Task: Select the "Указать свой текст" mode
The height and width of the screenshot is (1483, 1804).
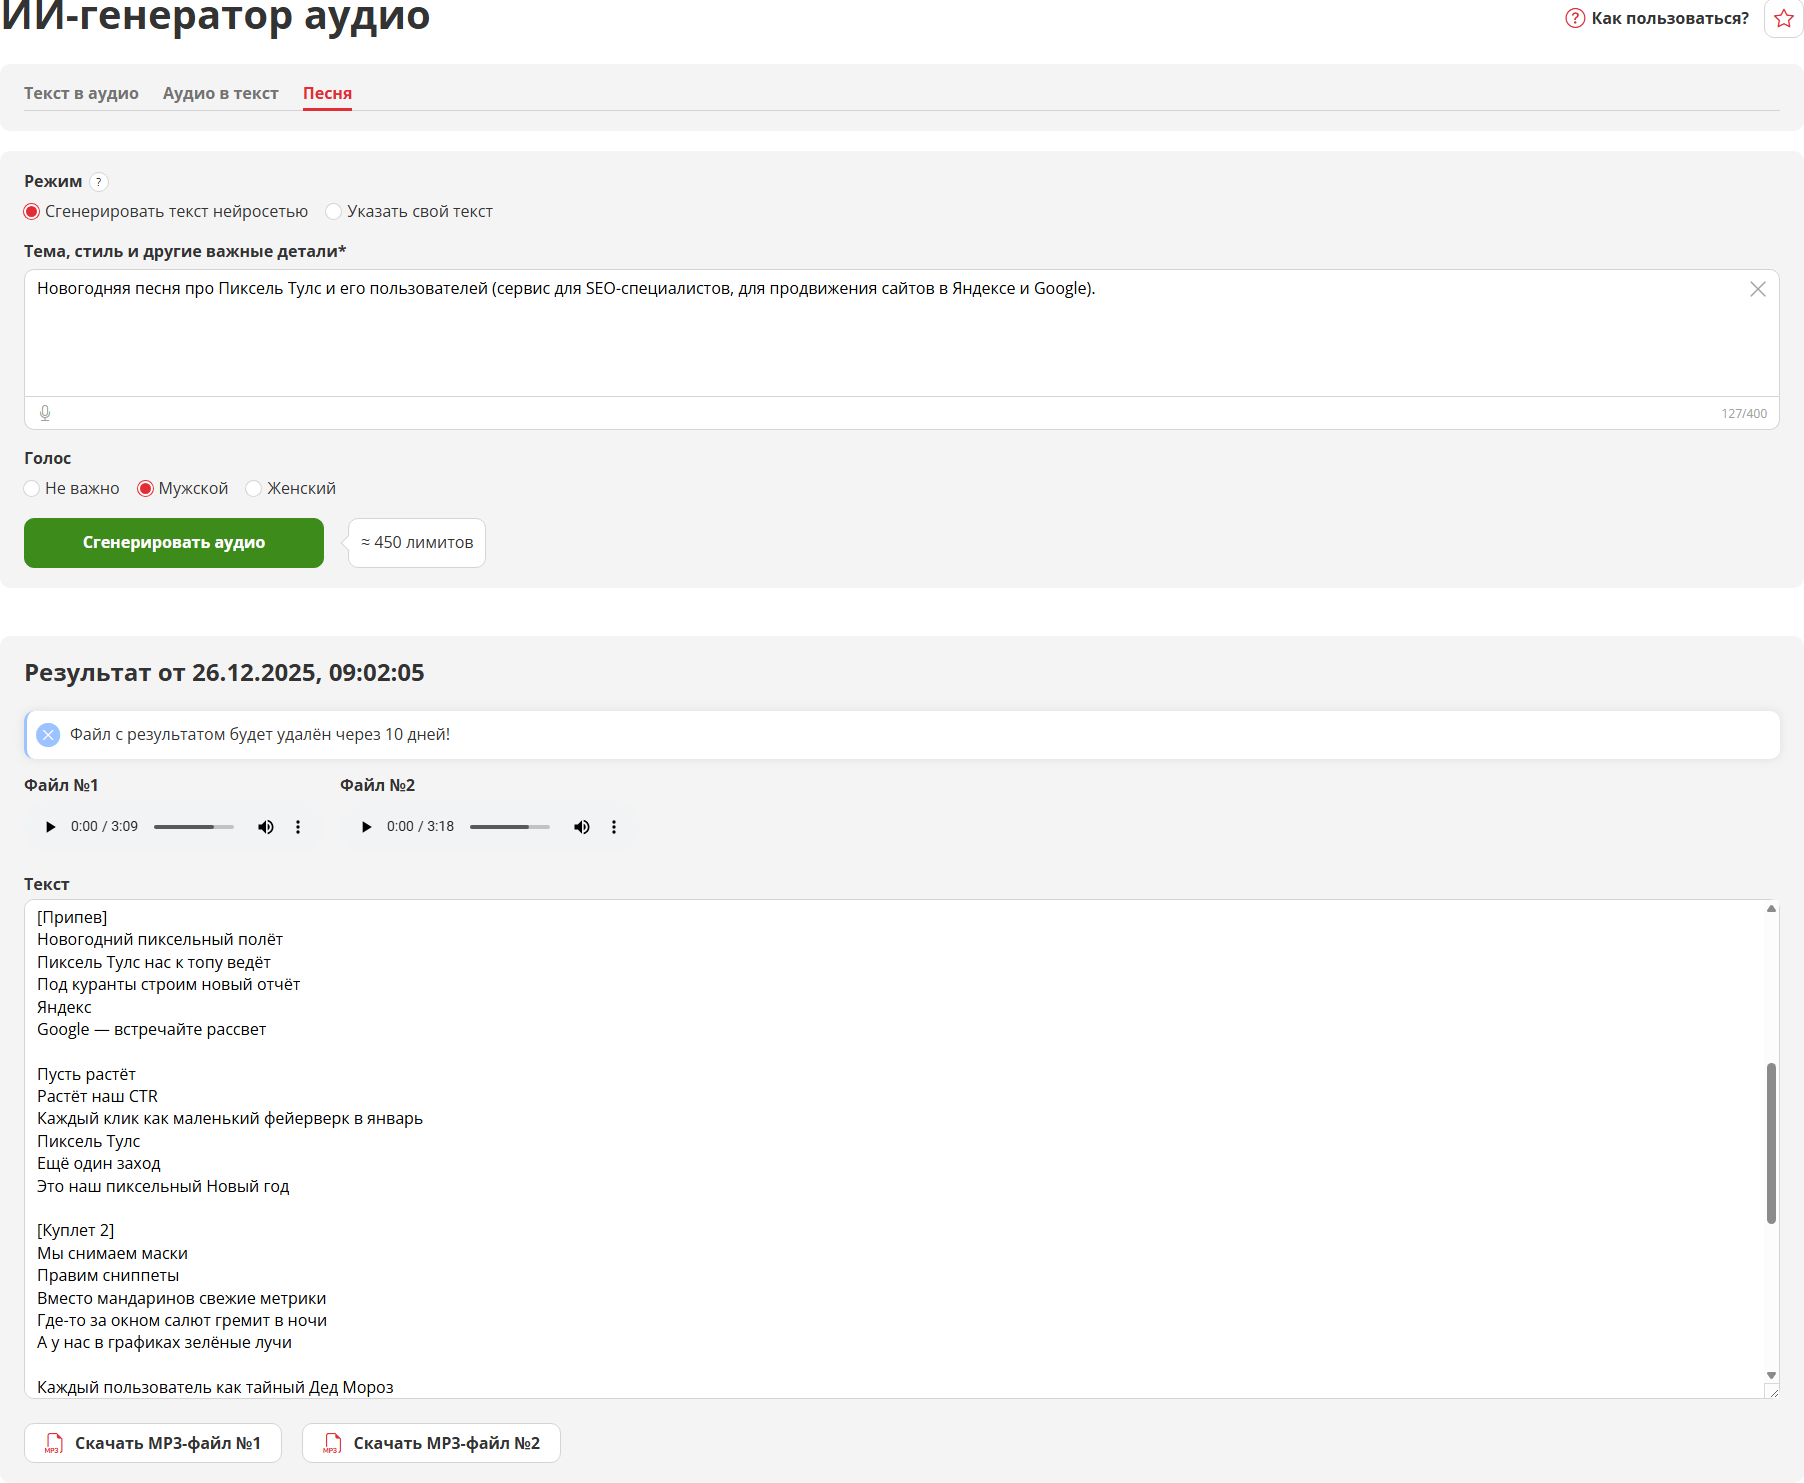Action: [x=334, y=212]
